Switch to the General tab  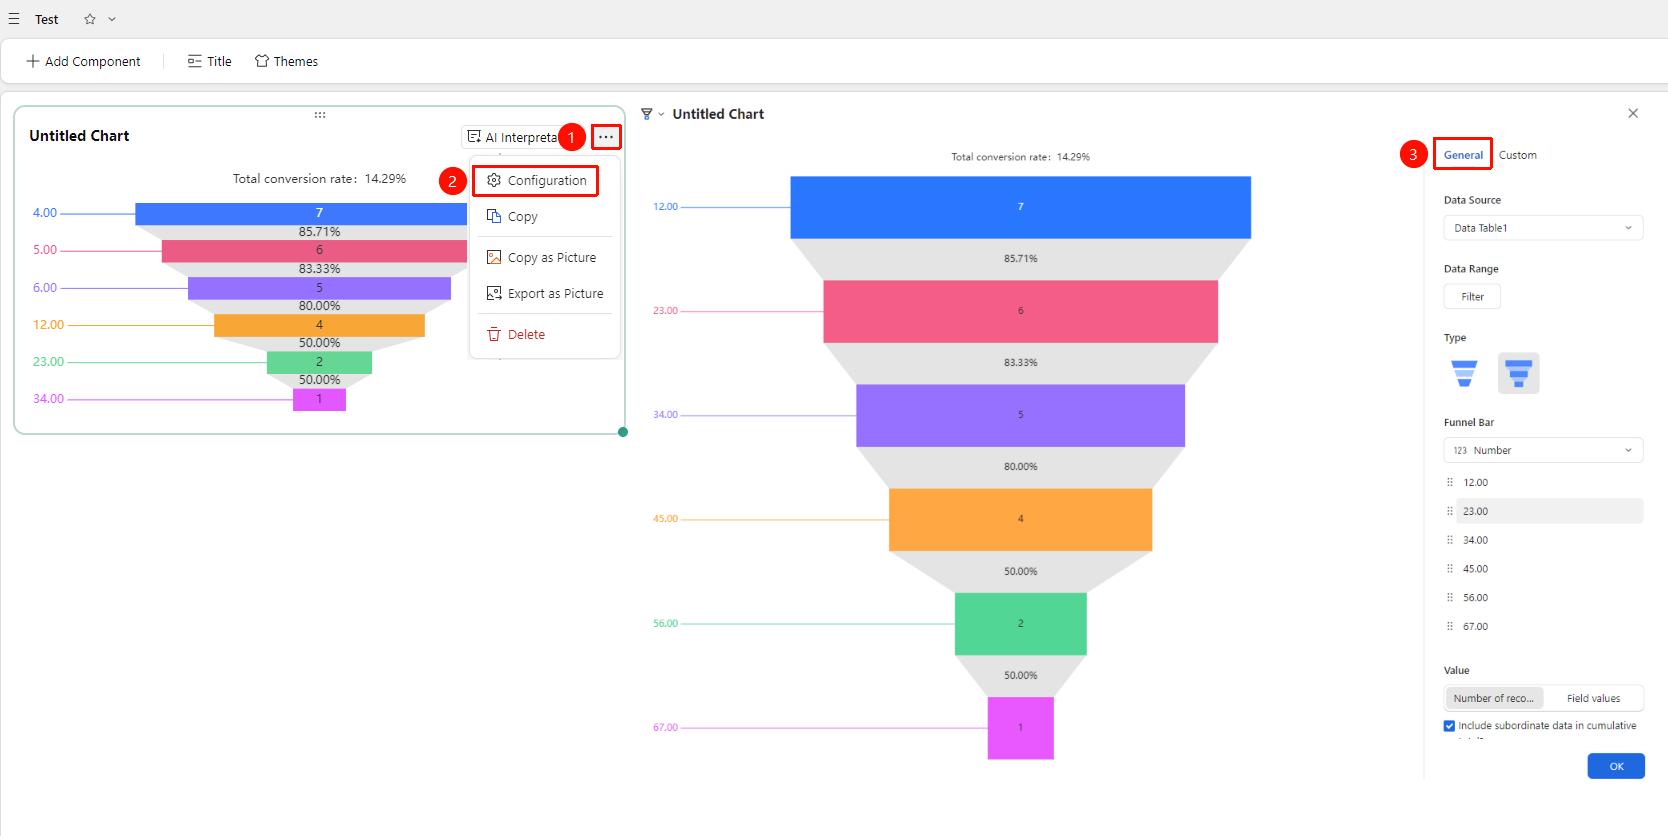1463,155
